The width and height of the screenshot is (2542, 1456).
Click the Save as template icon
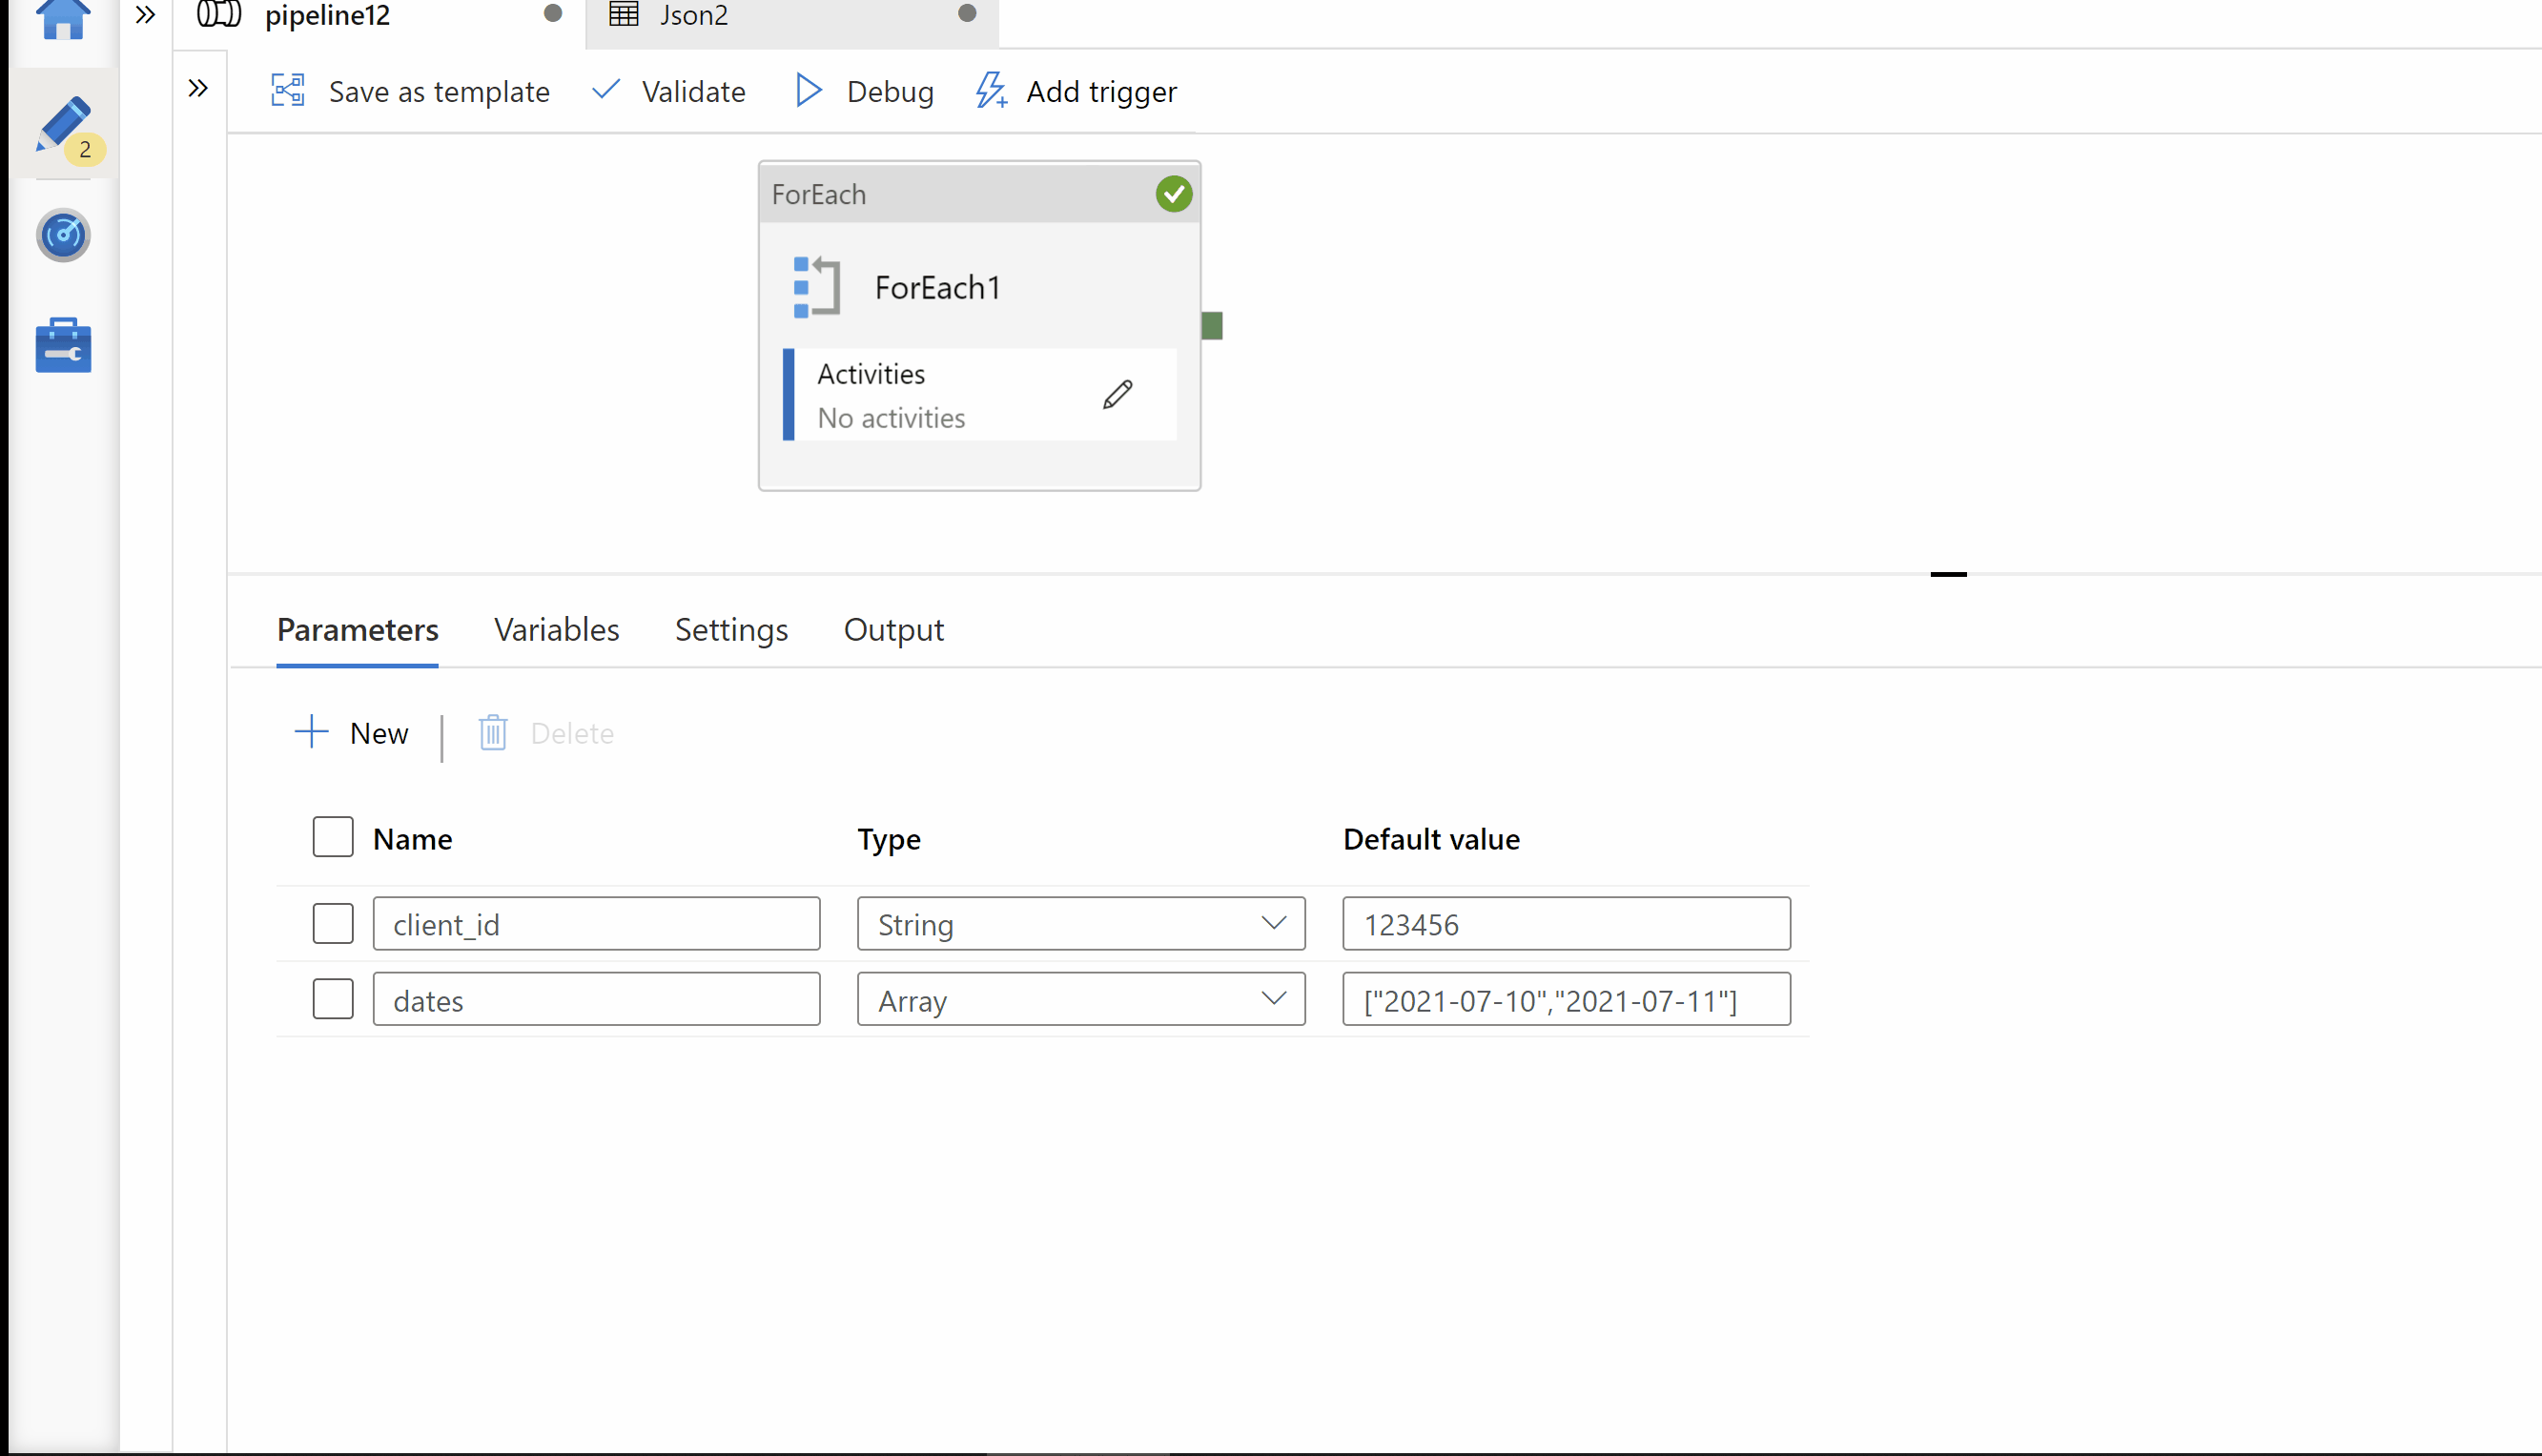(x=288, y=91)
